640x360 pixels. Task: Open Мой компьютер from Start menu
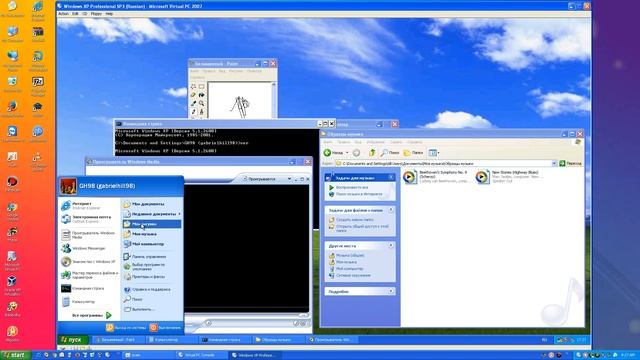point(152,244)
